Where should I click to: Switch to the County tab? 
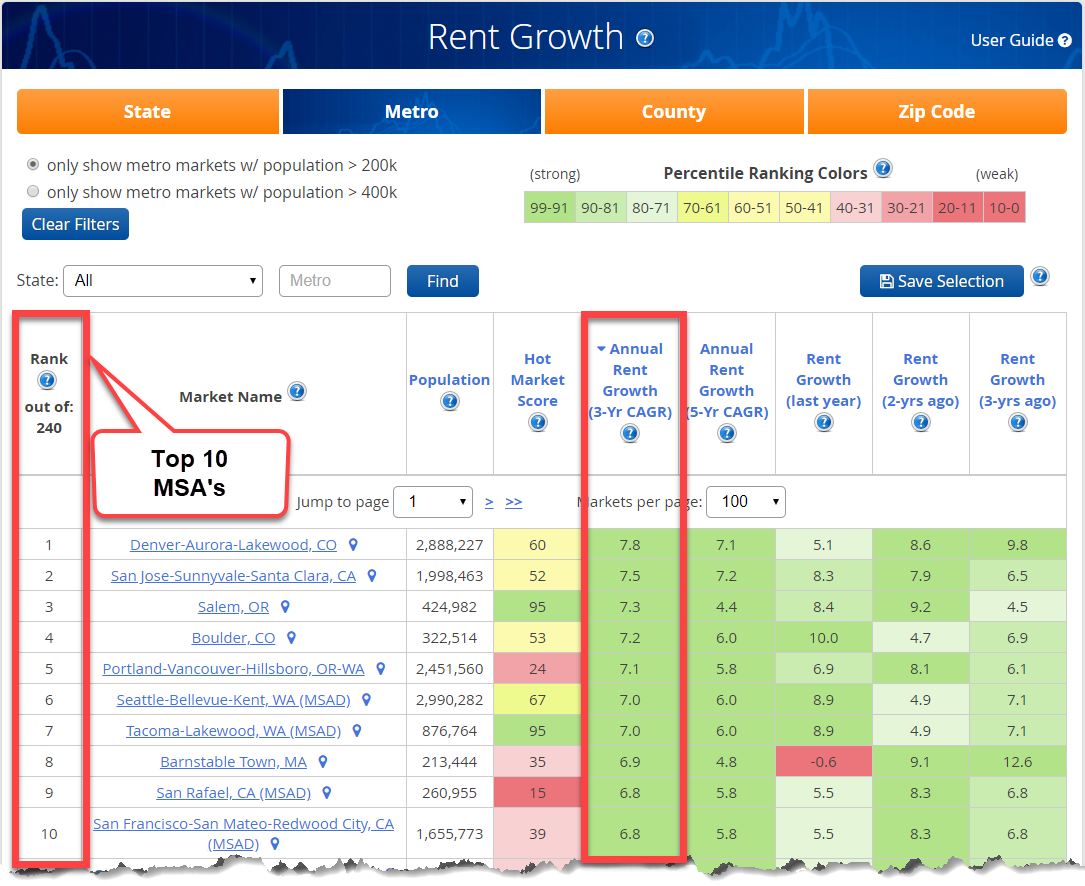tap(674, 111)
